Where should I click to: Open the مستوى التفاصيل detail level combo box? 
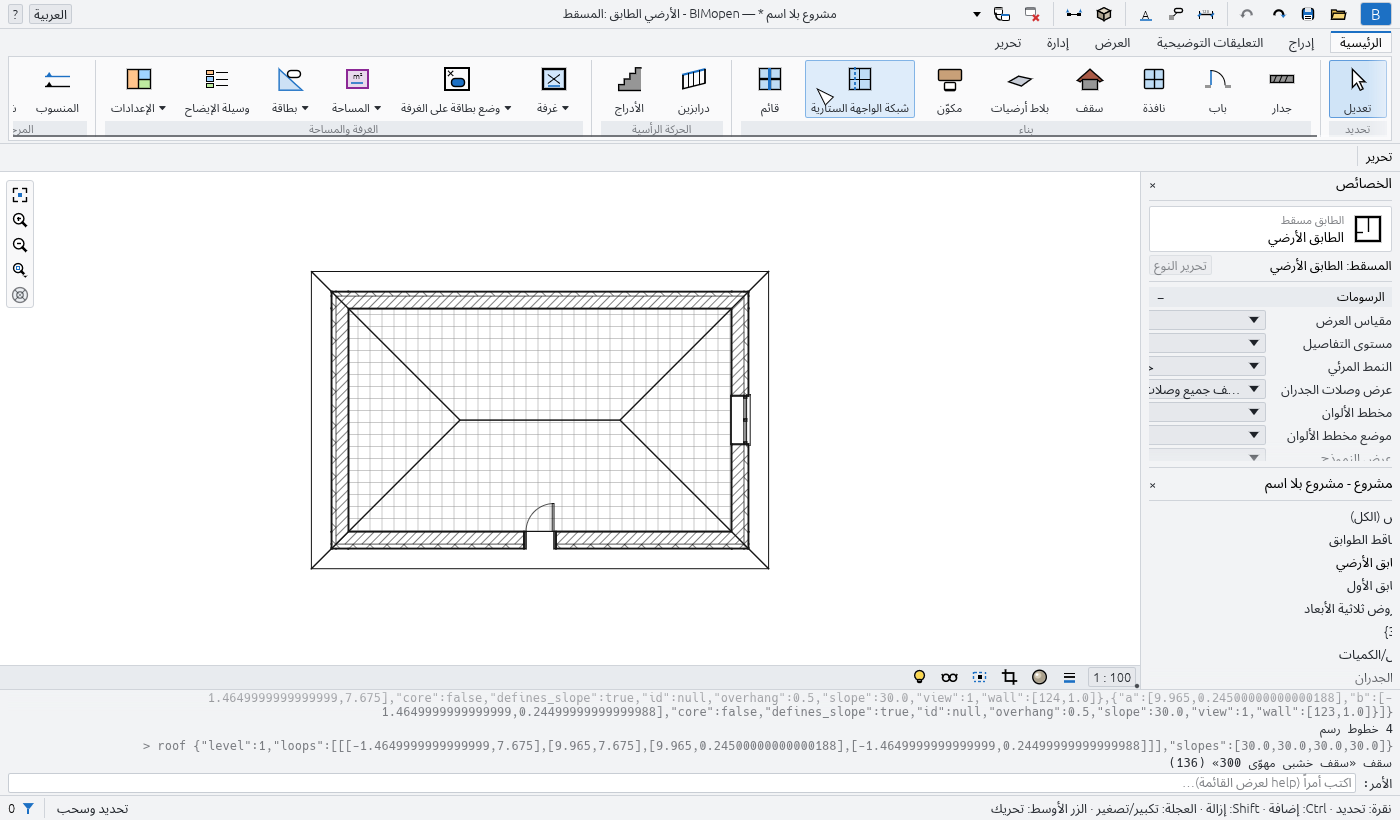[1207, 343]
